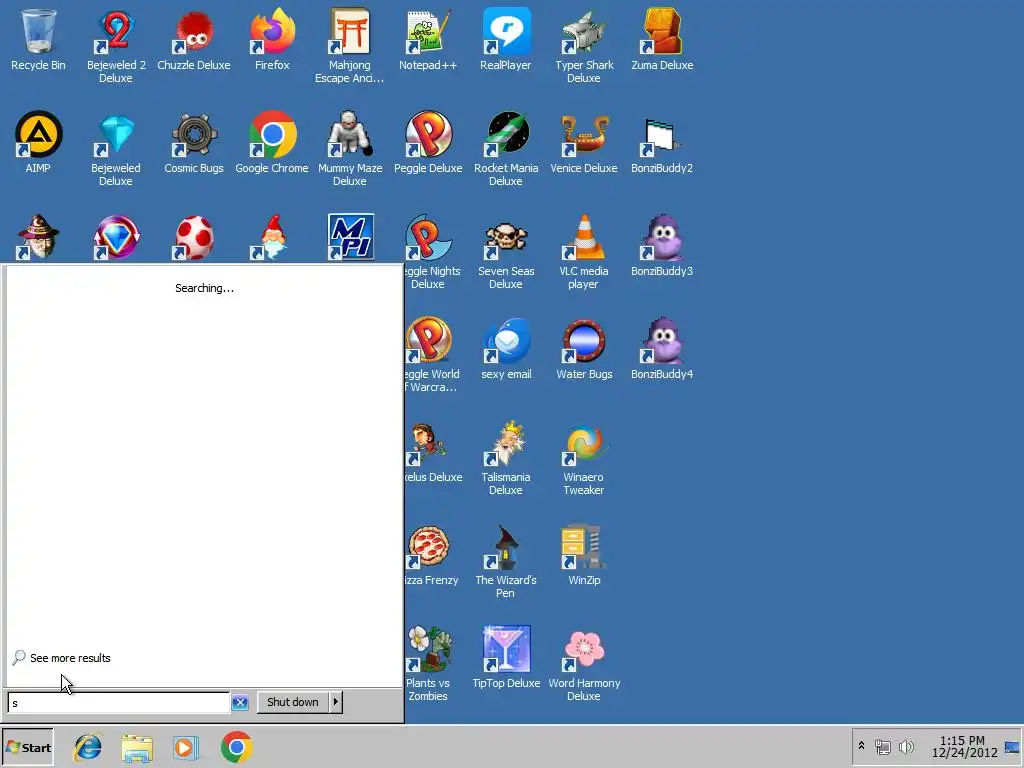Open the clock showing 1:15 PM

point(964,746)
